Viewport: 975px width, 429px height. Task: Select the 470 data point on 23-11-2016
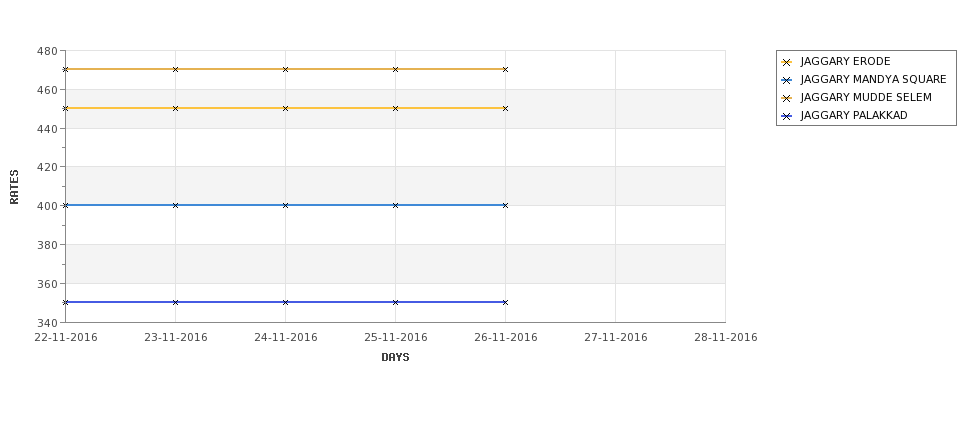pyautogui.click(x=175, y=70)
